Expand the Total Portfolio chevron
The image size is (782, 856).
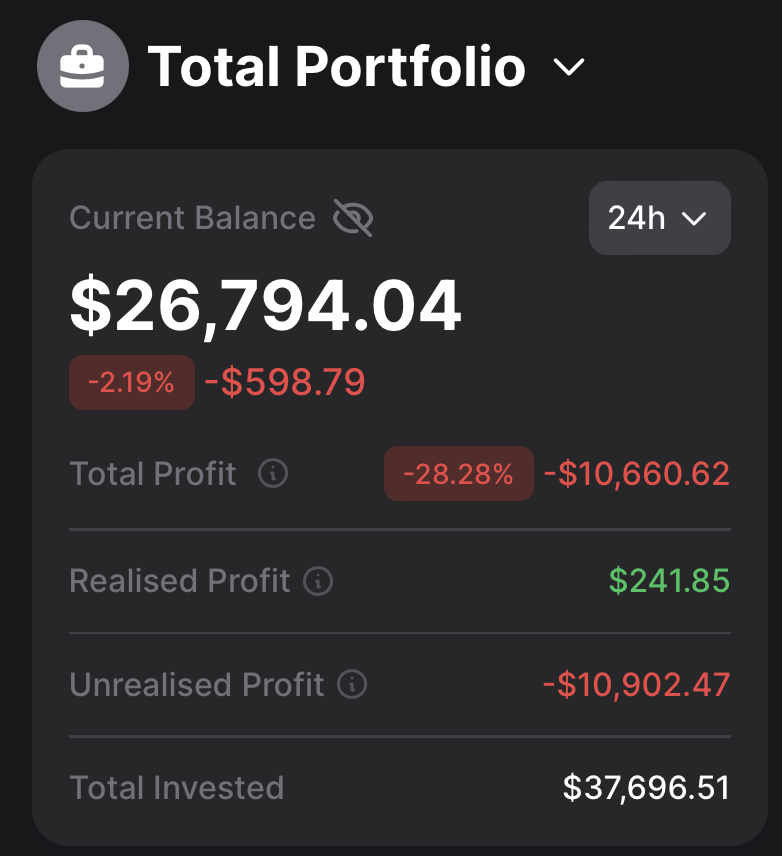(569, 67)
